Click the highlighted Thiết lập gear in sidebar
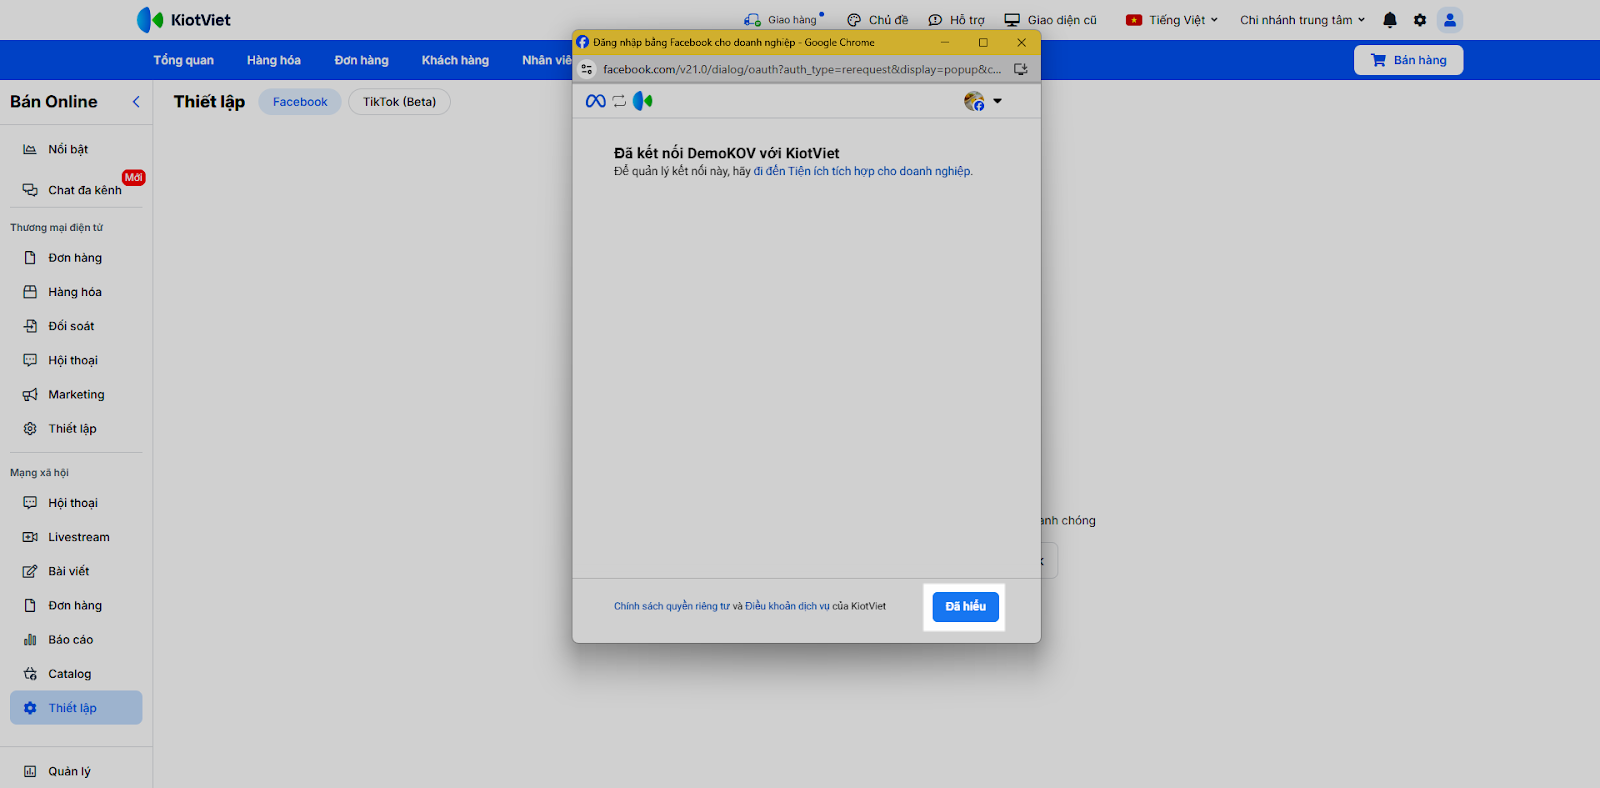Viewport: 1600px width, 788px height. pos(30,708)
